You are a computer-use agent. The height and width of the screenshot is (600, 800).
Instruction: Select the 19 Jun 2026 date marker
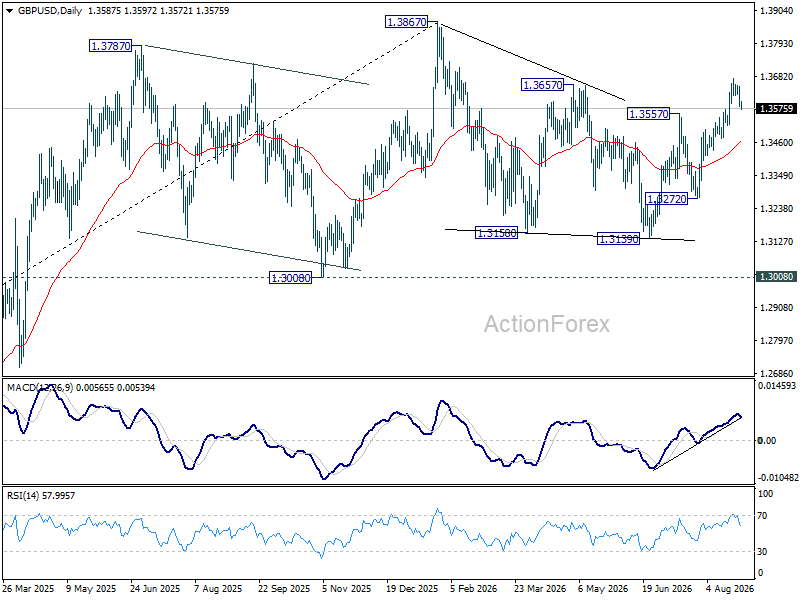667,588
